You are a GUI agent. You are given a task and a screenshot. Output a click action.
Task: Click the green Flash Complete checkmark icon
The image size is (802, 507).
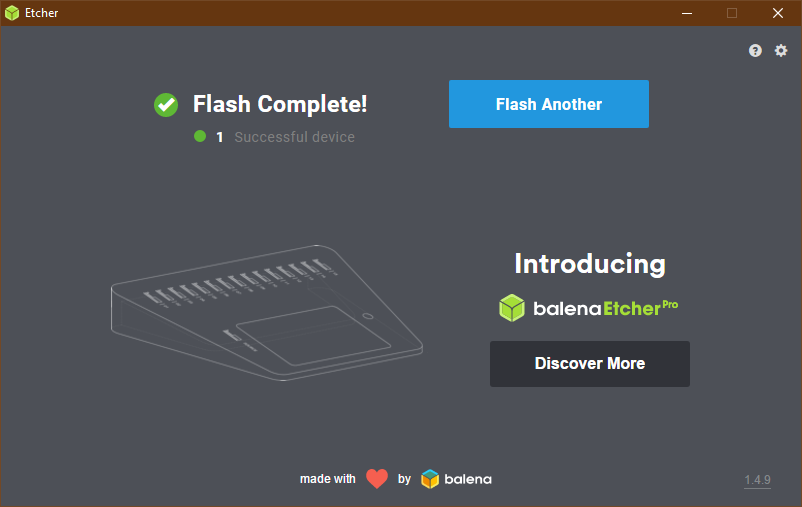point(166,105)
